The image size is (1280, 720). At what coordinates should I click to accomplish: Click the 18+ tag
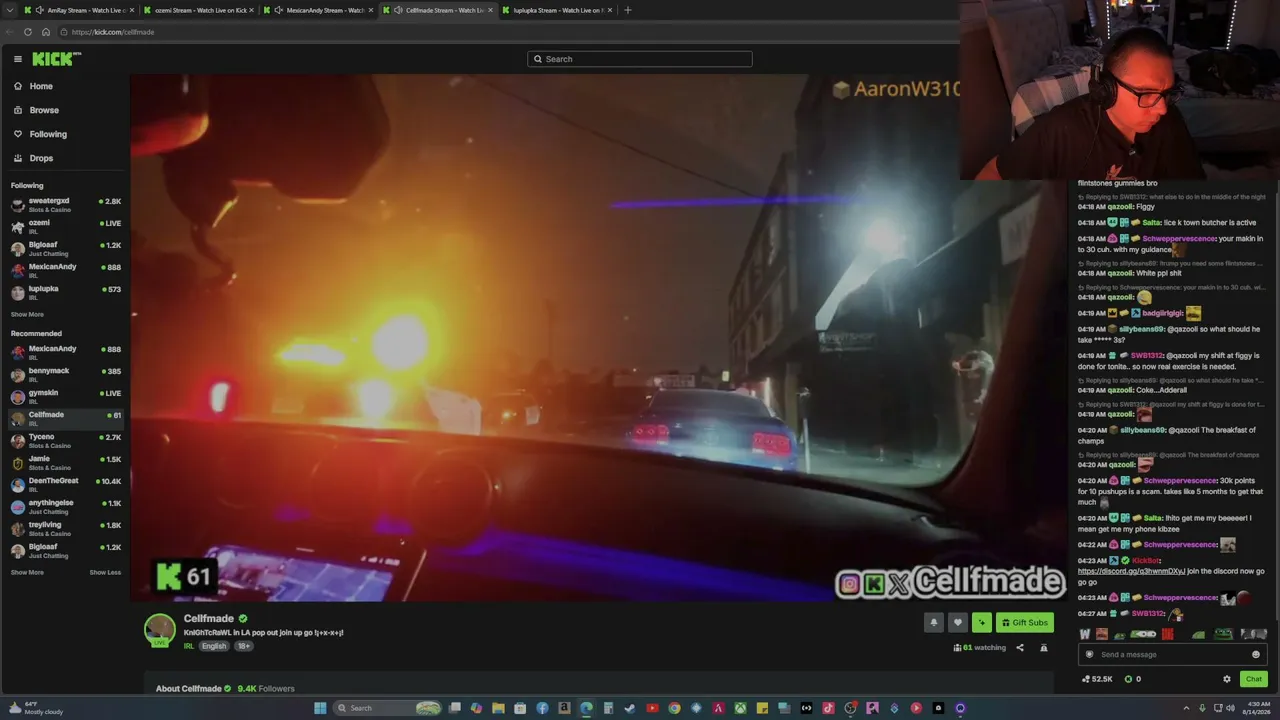click(244, 646)
